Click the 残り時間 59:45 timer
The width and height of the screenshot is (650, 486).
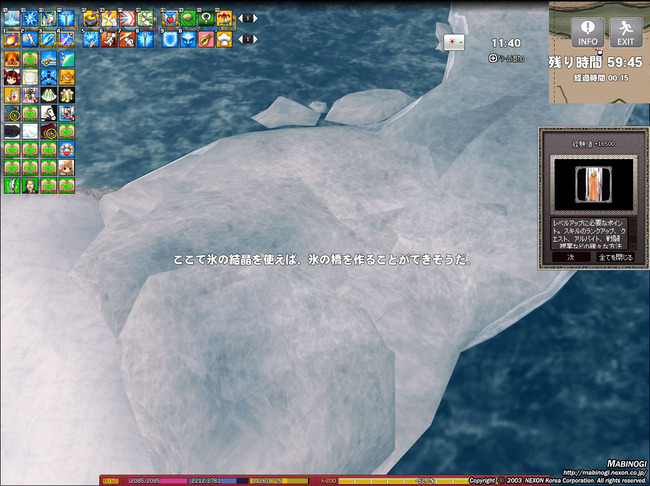(x=596, y=62)
